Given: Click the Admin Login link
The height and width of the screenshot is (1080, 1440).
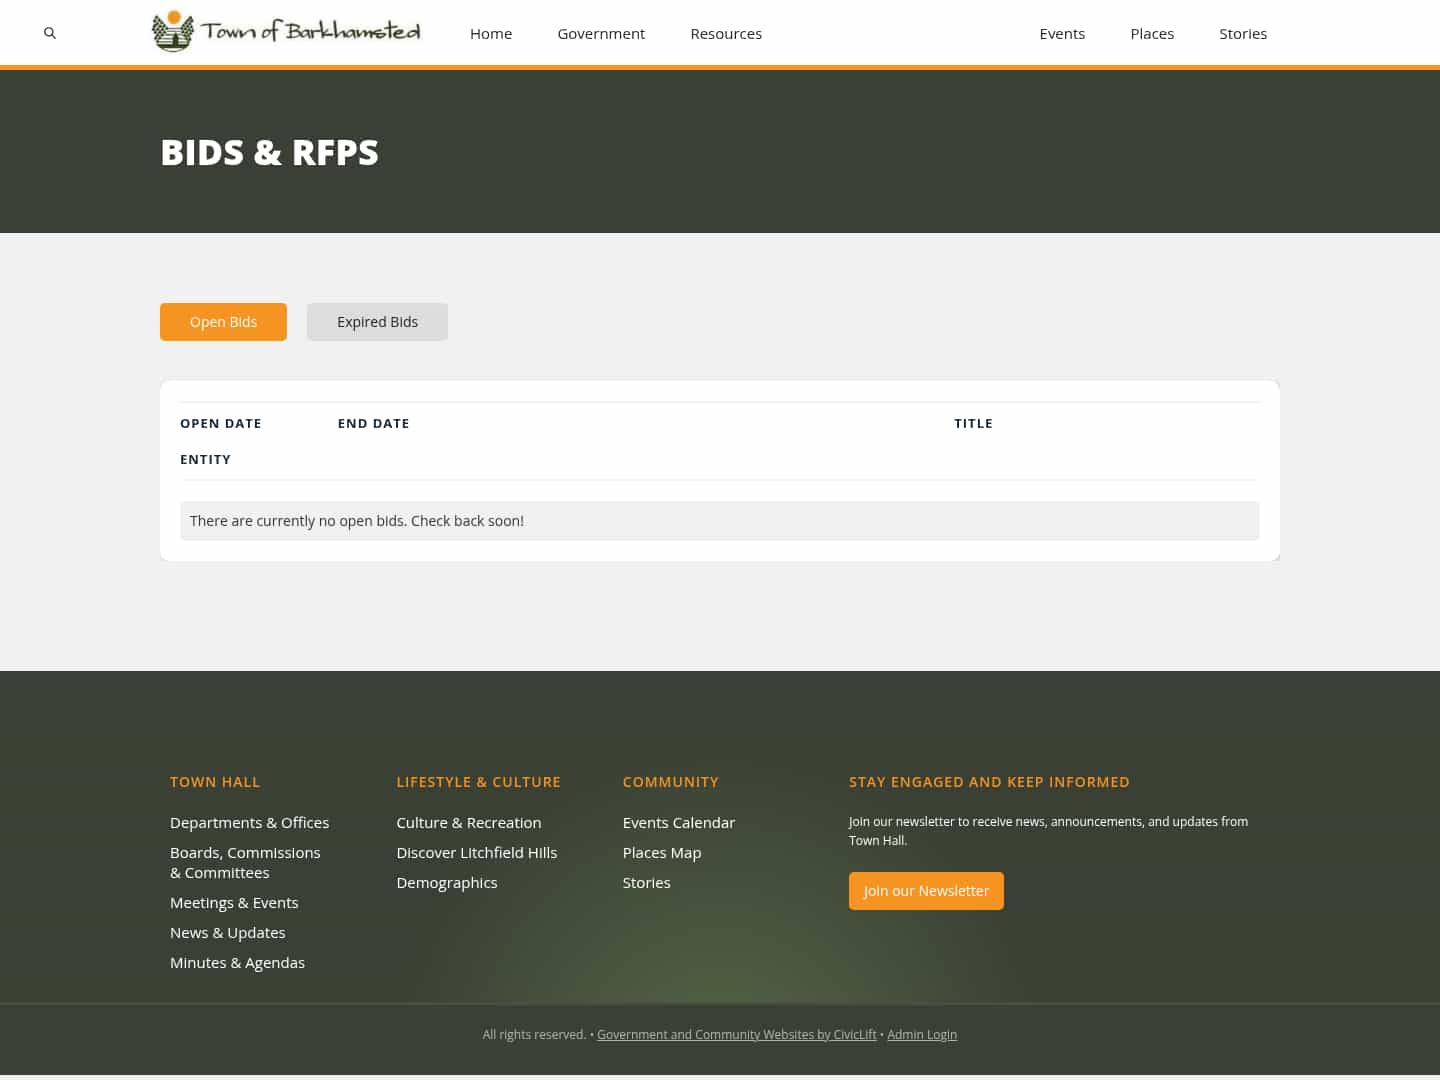Looking at the screenshot, I should (922, 1034).
